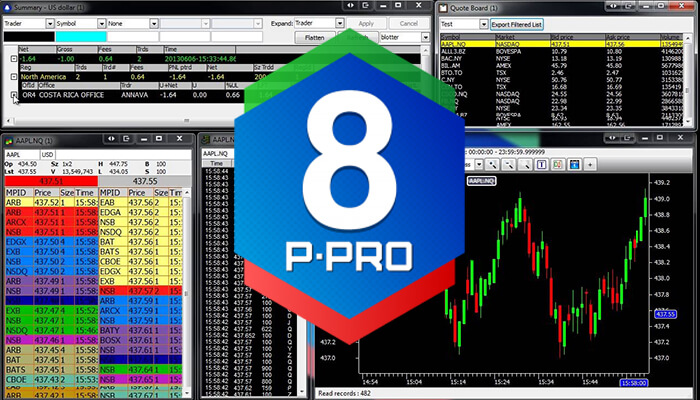Select AAPL.NQ highlighted row in Quote Board
Viewport: 700px width, 400px height.
(561, 44)
